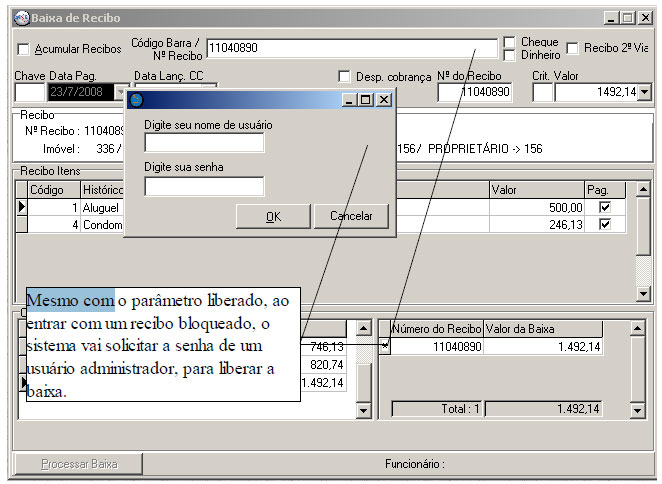Click the Baixa de Recibo title bar icon
The width and height of the screenshot is (662, 484).
pos(21,17)
